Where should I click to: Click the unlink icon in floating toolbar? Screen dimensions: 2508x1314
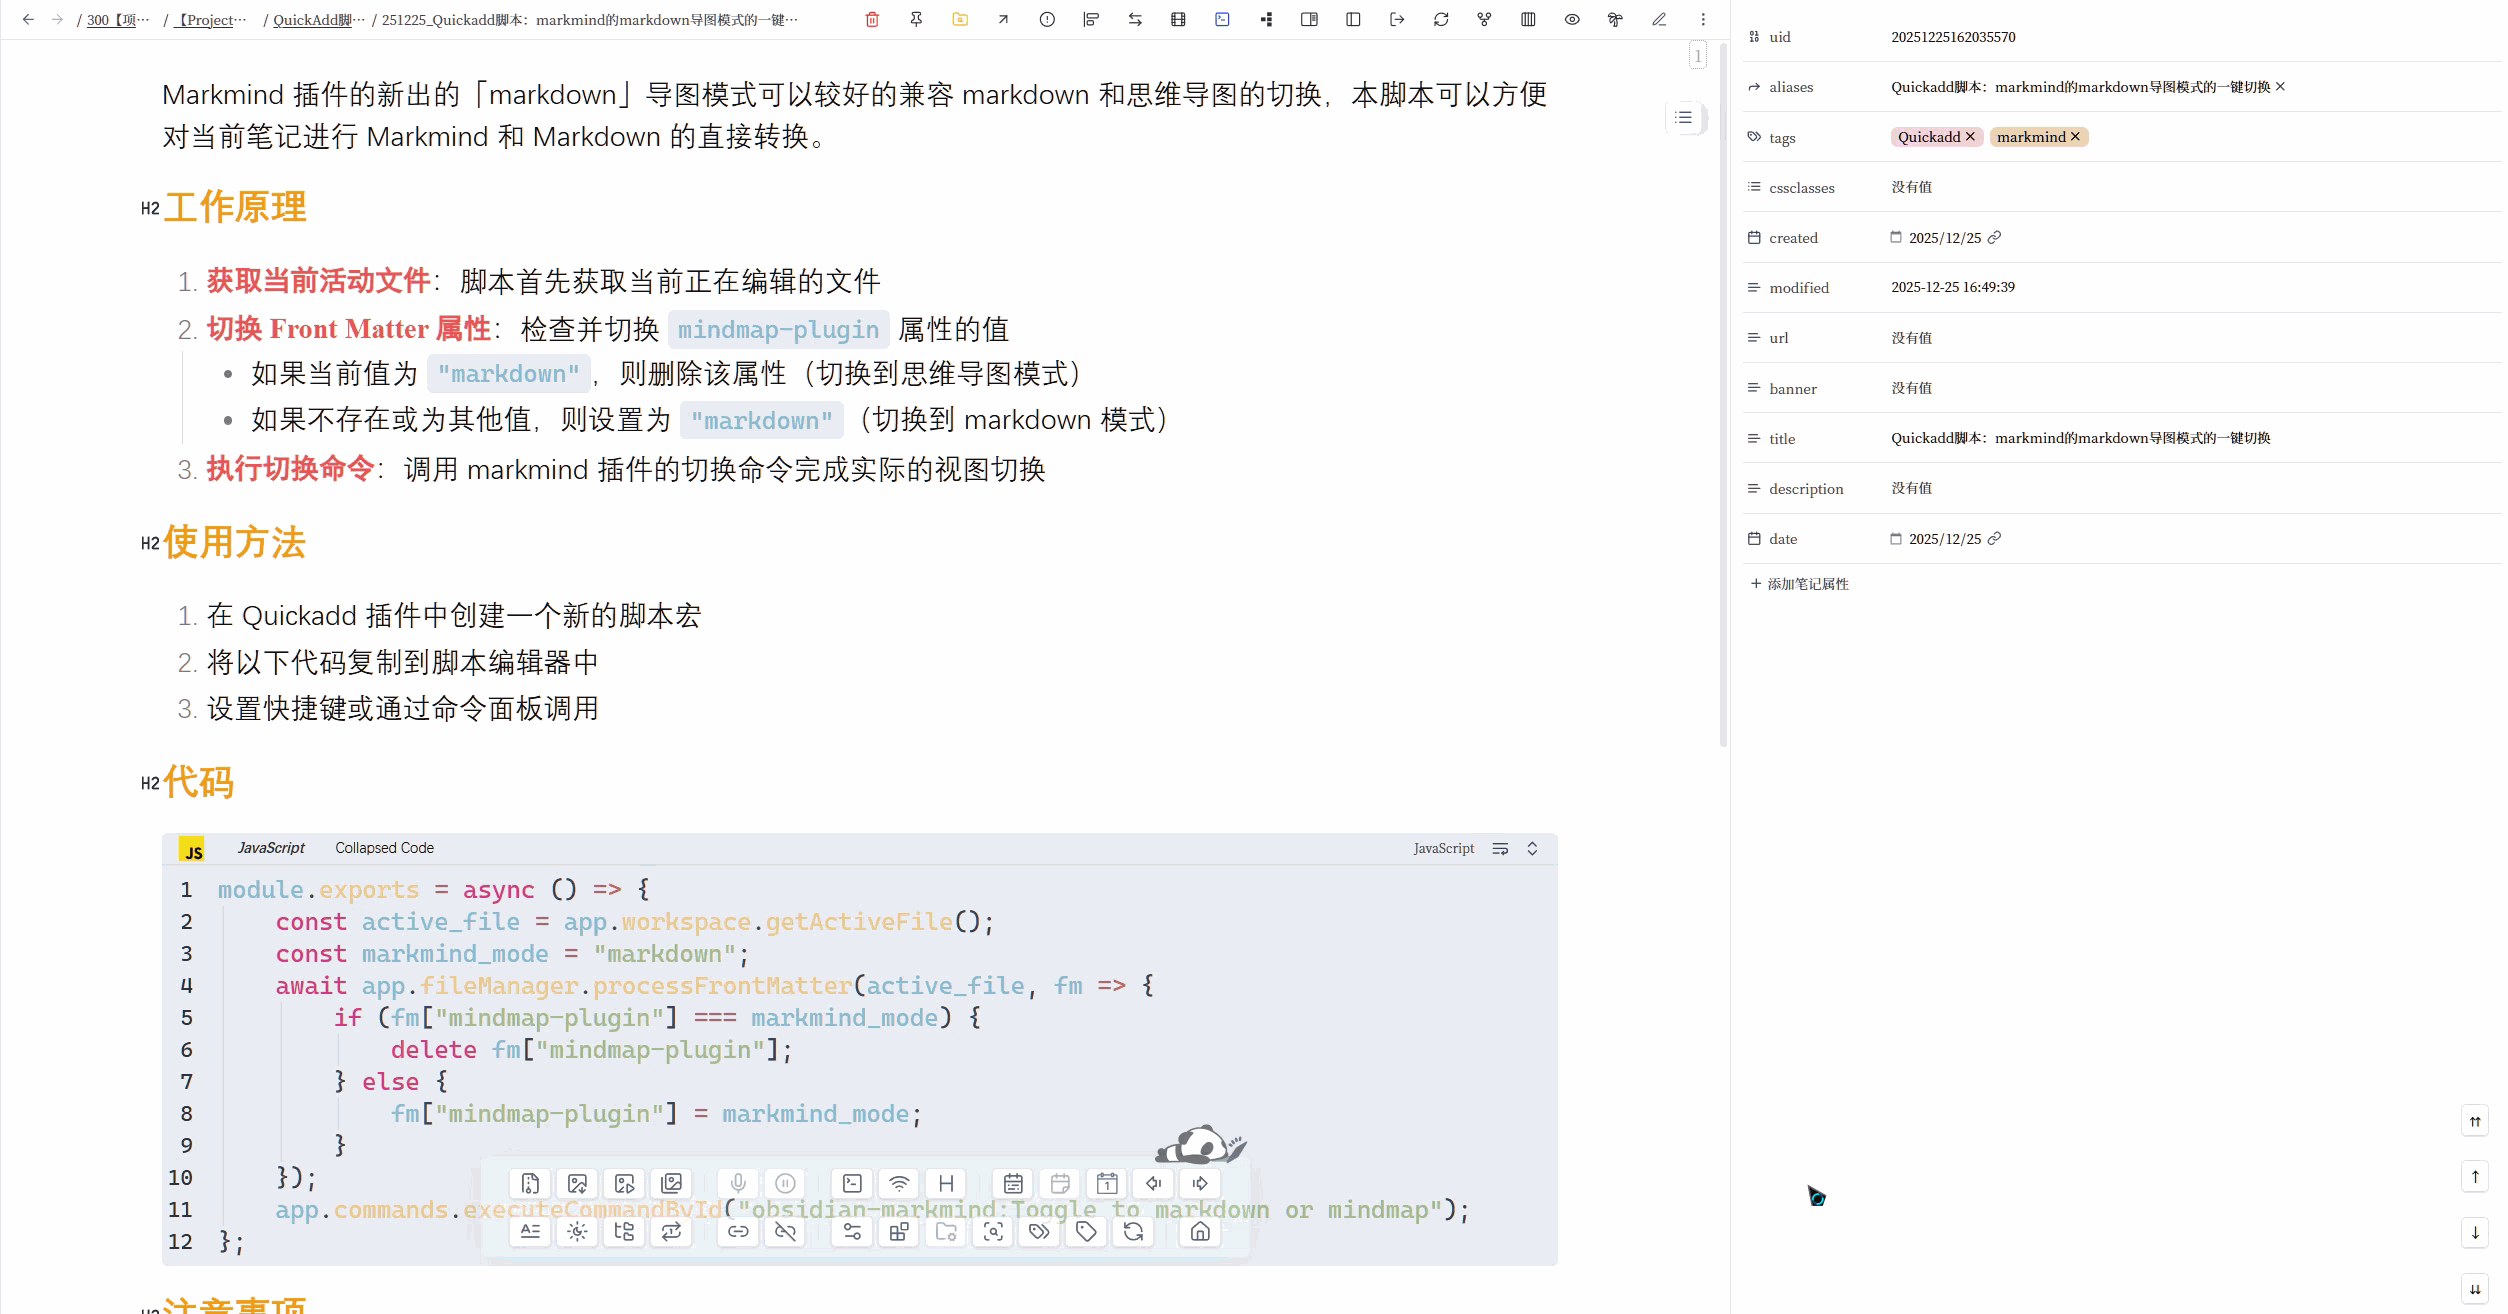(785, 1231)
